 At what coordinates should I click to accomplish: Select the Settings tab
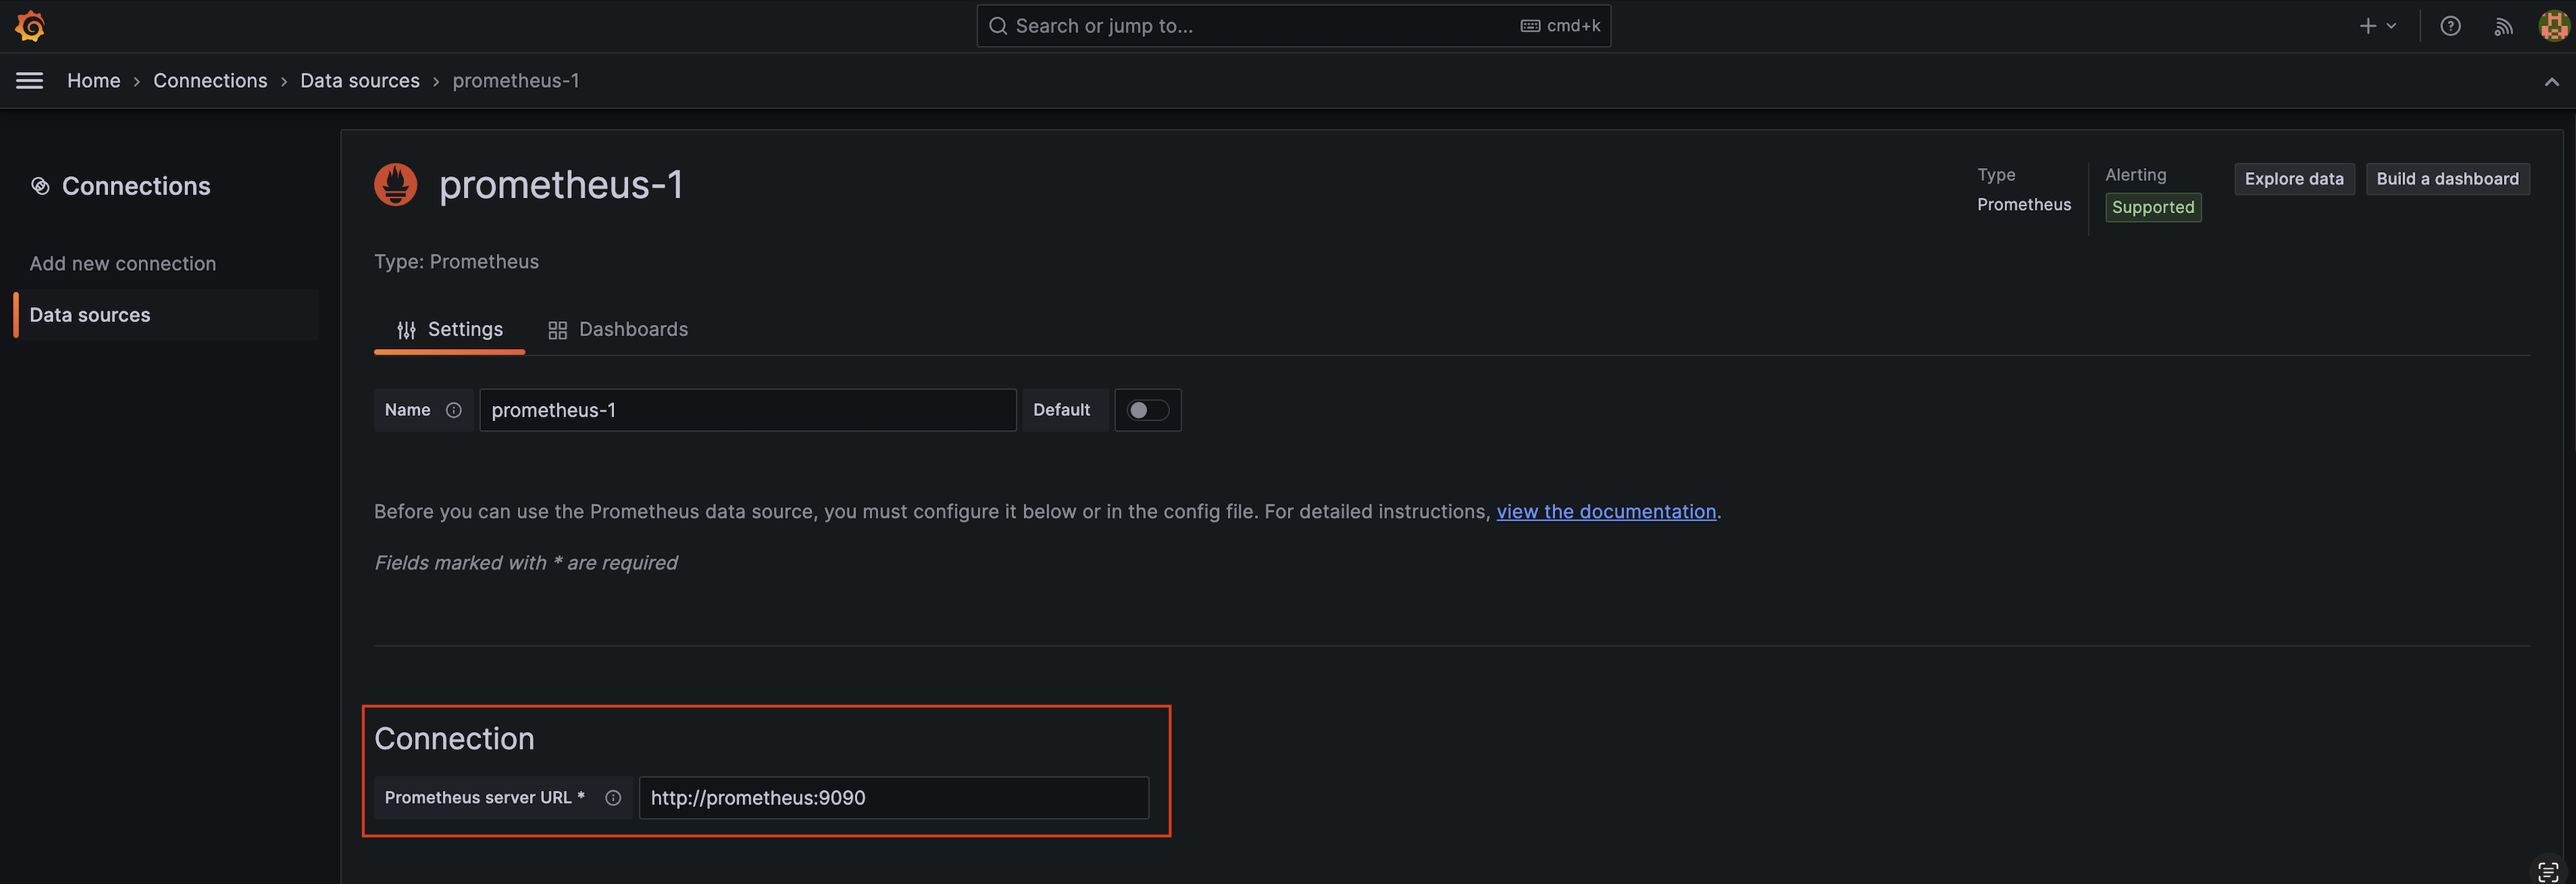click(450, 329)
